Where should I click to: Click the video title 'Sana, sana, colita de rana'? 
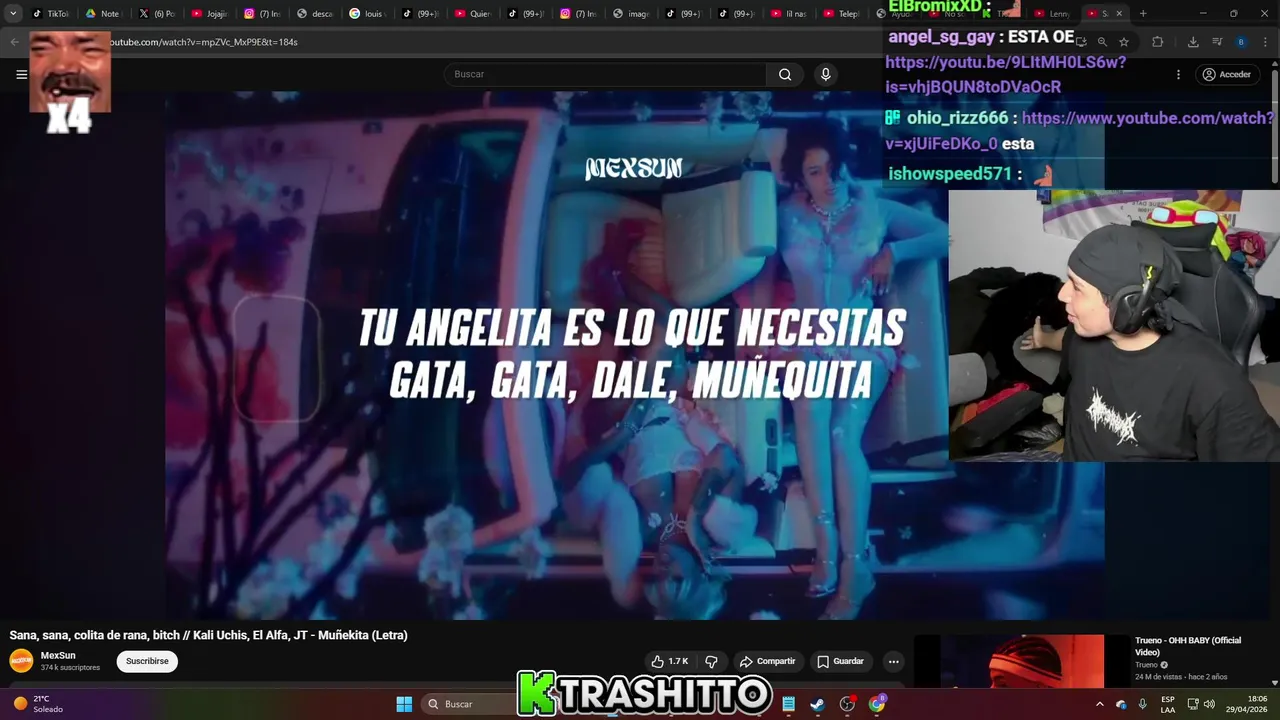click(209, 635)
